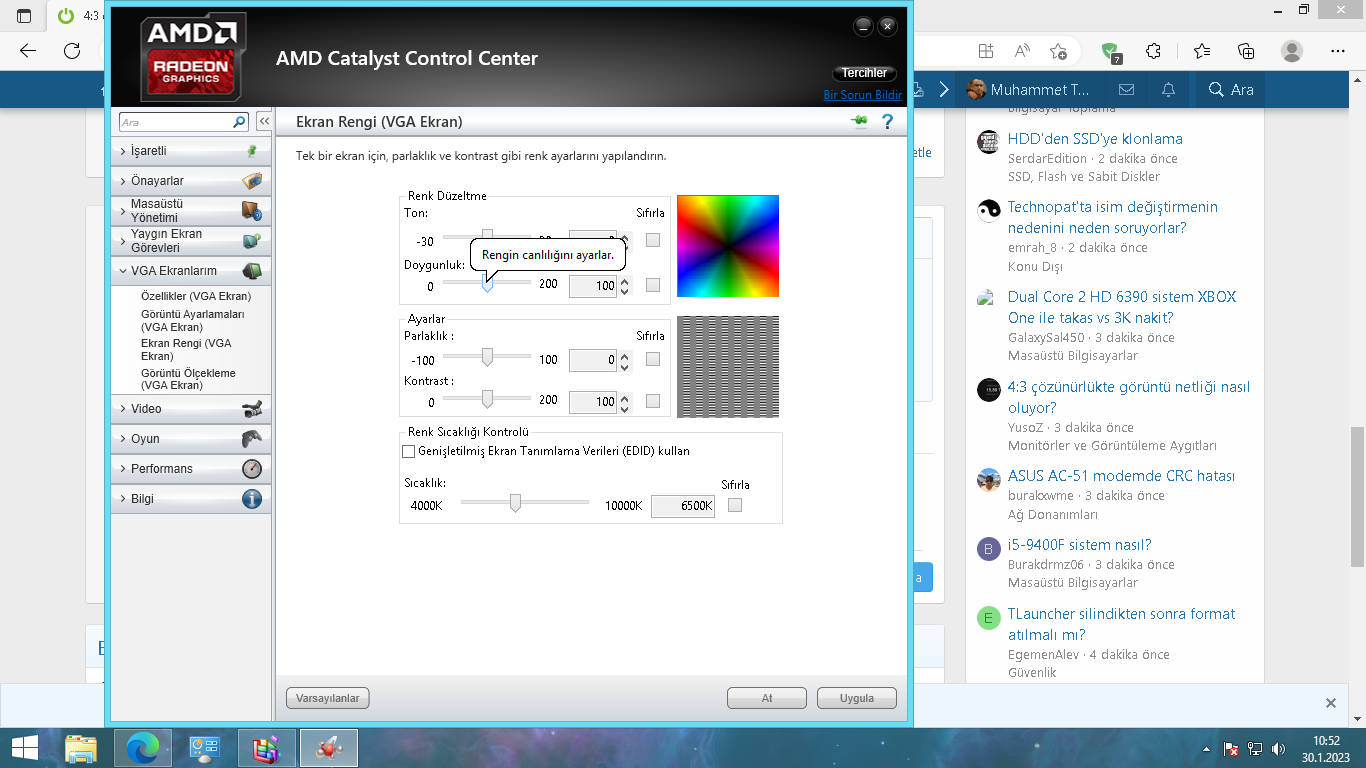The height and width of the screenshot is (768, 1366).
Task: Open the ASUS AC-51 modemde CRC hatası thread
Action: pyautogui.click(x=1121, y=476)
